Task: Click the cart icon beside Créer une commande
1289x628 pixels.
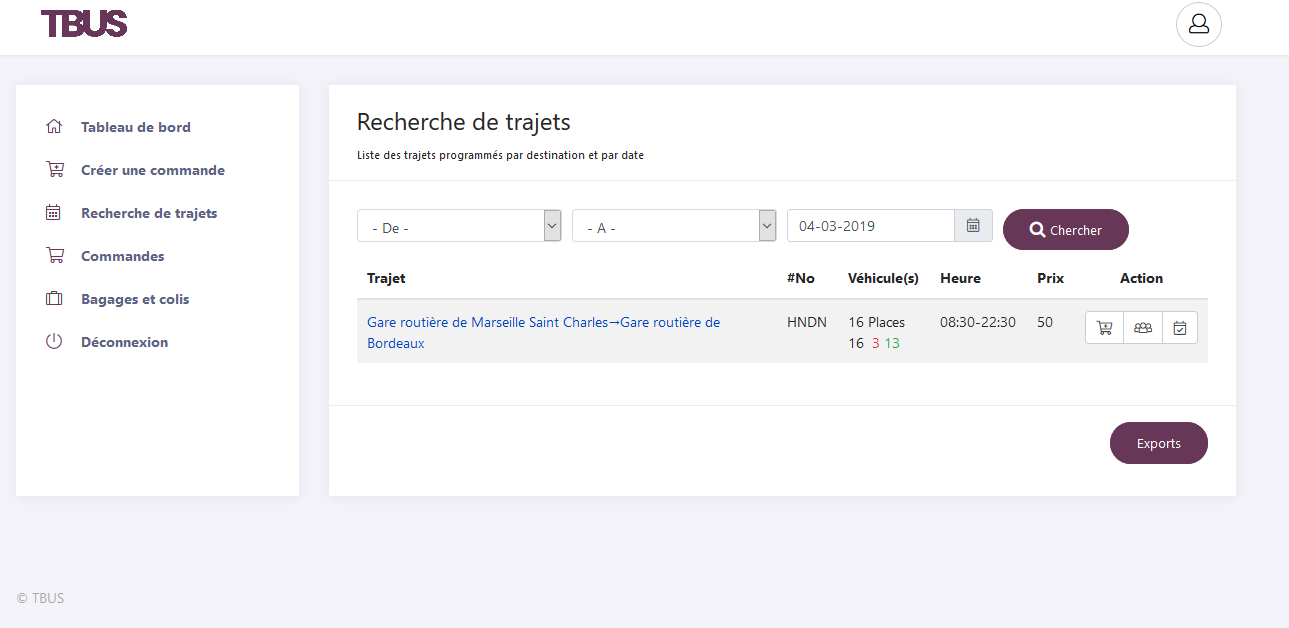Action: [x=53, y=169]
